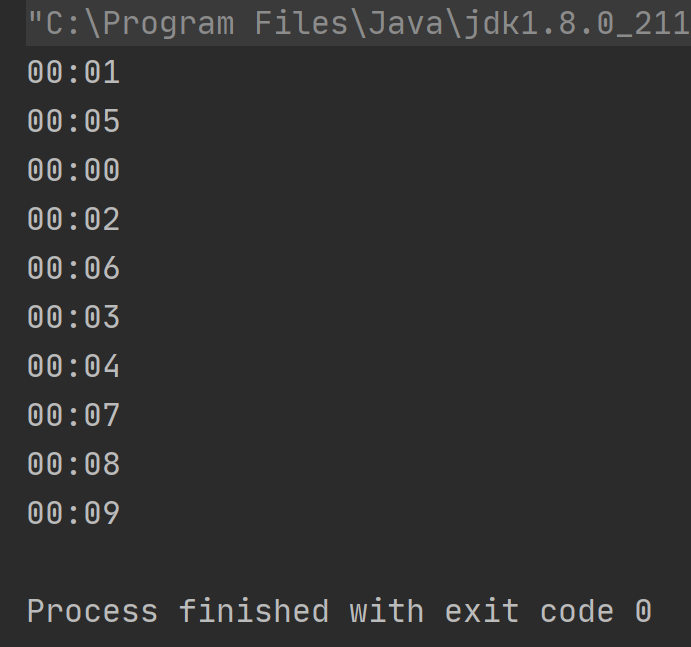Click the word 'finished' in exit message

coord(253,611)
